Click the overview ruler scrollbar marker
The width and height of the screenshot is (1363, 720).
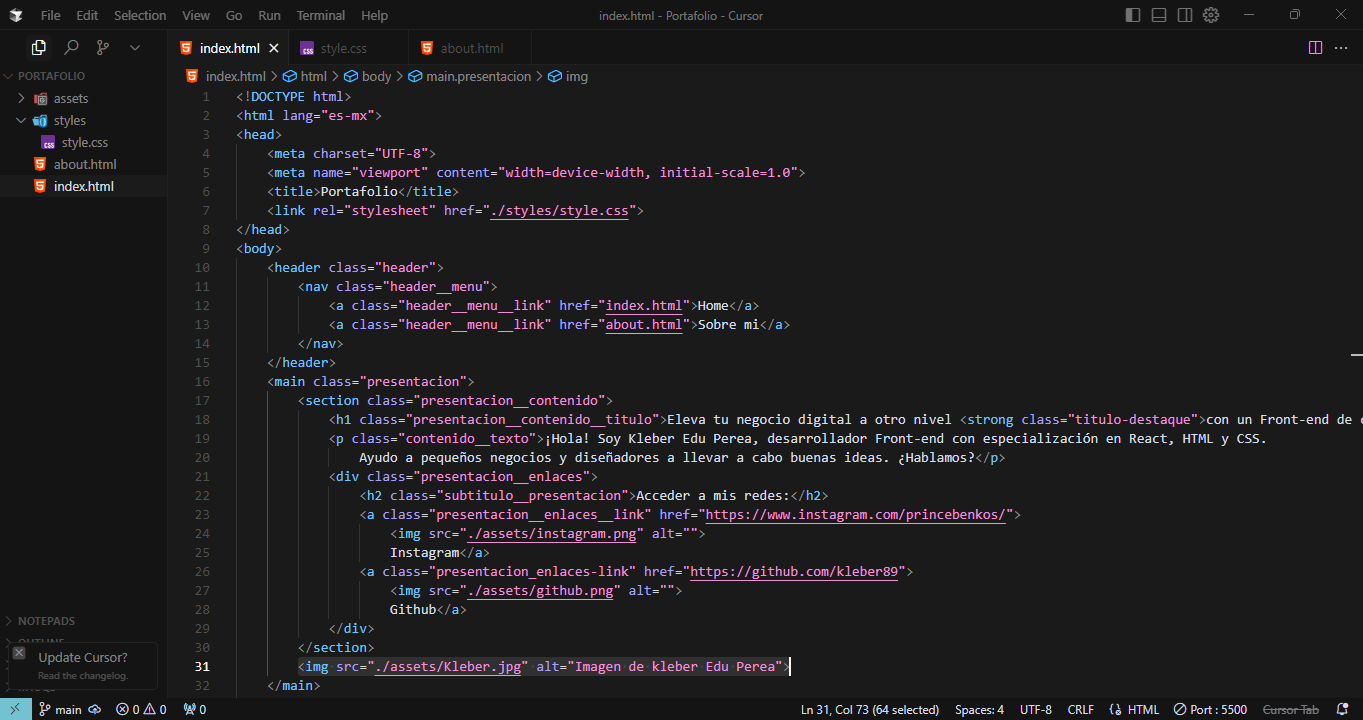[x=1357, y=354]
